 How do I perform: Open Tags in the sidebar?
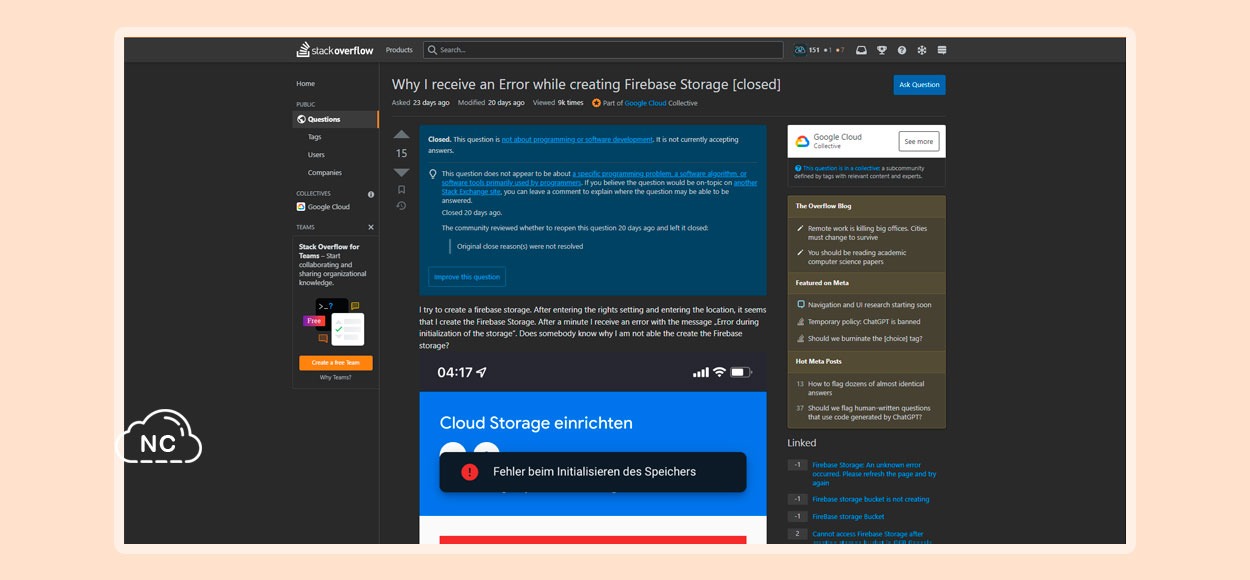pyautogui.click(x=315, y=137)
